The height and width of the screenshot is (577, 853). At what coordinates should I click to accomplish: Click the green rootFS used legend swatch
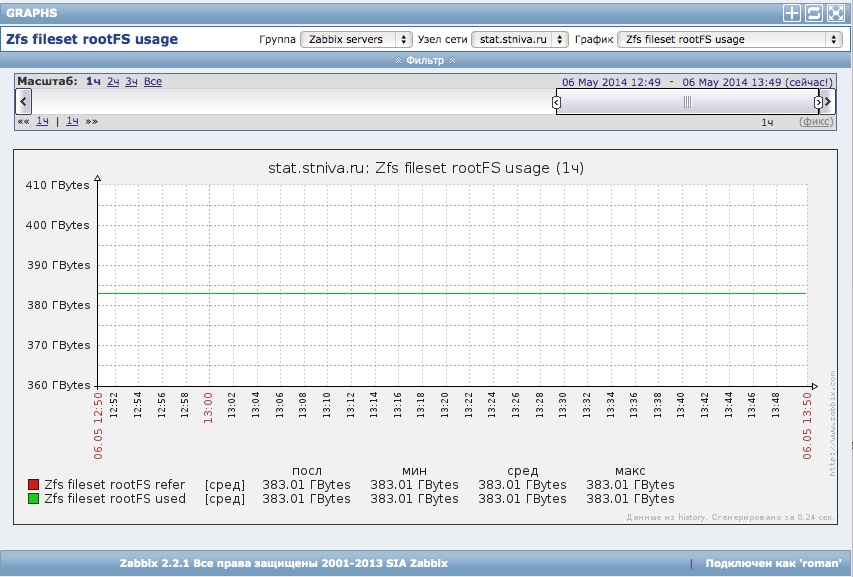tap(33, 498)
